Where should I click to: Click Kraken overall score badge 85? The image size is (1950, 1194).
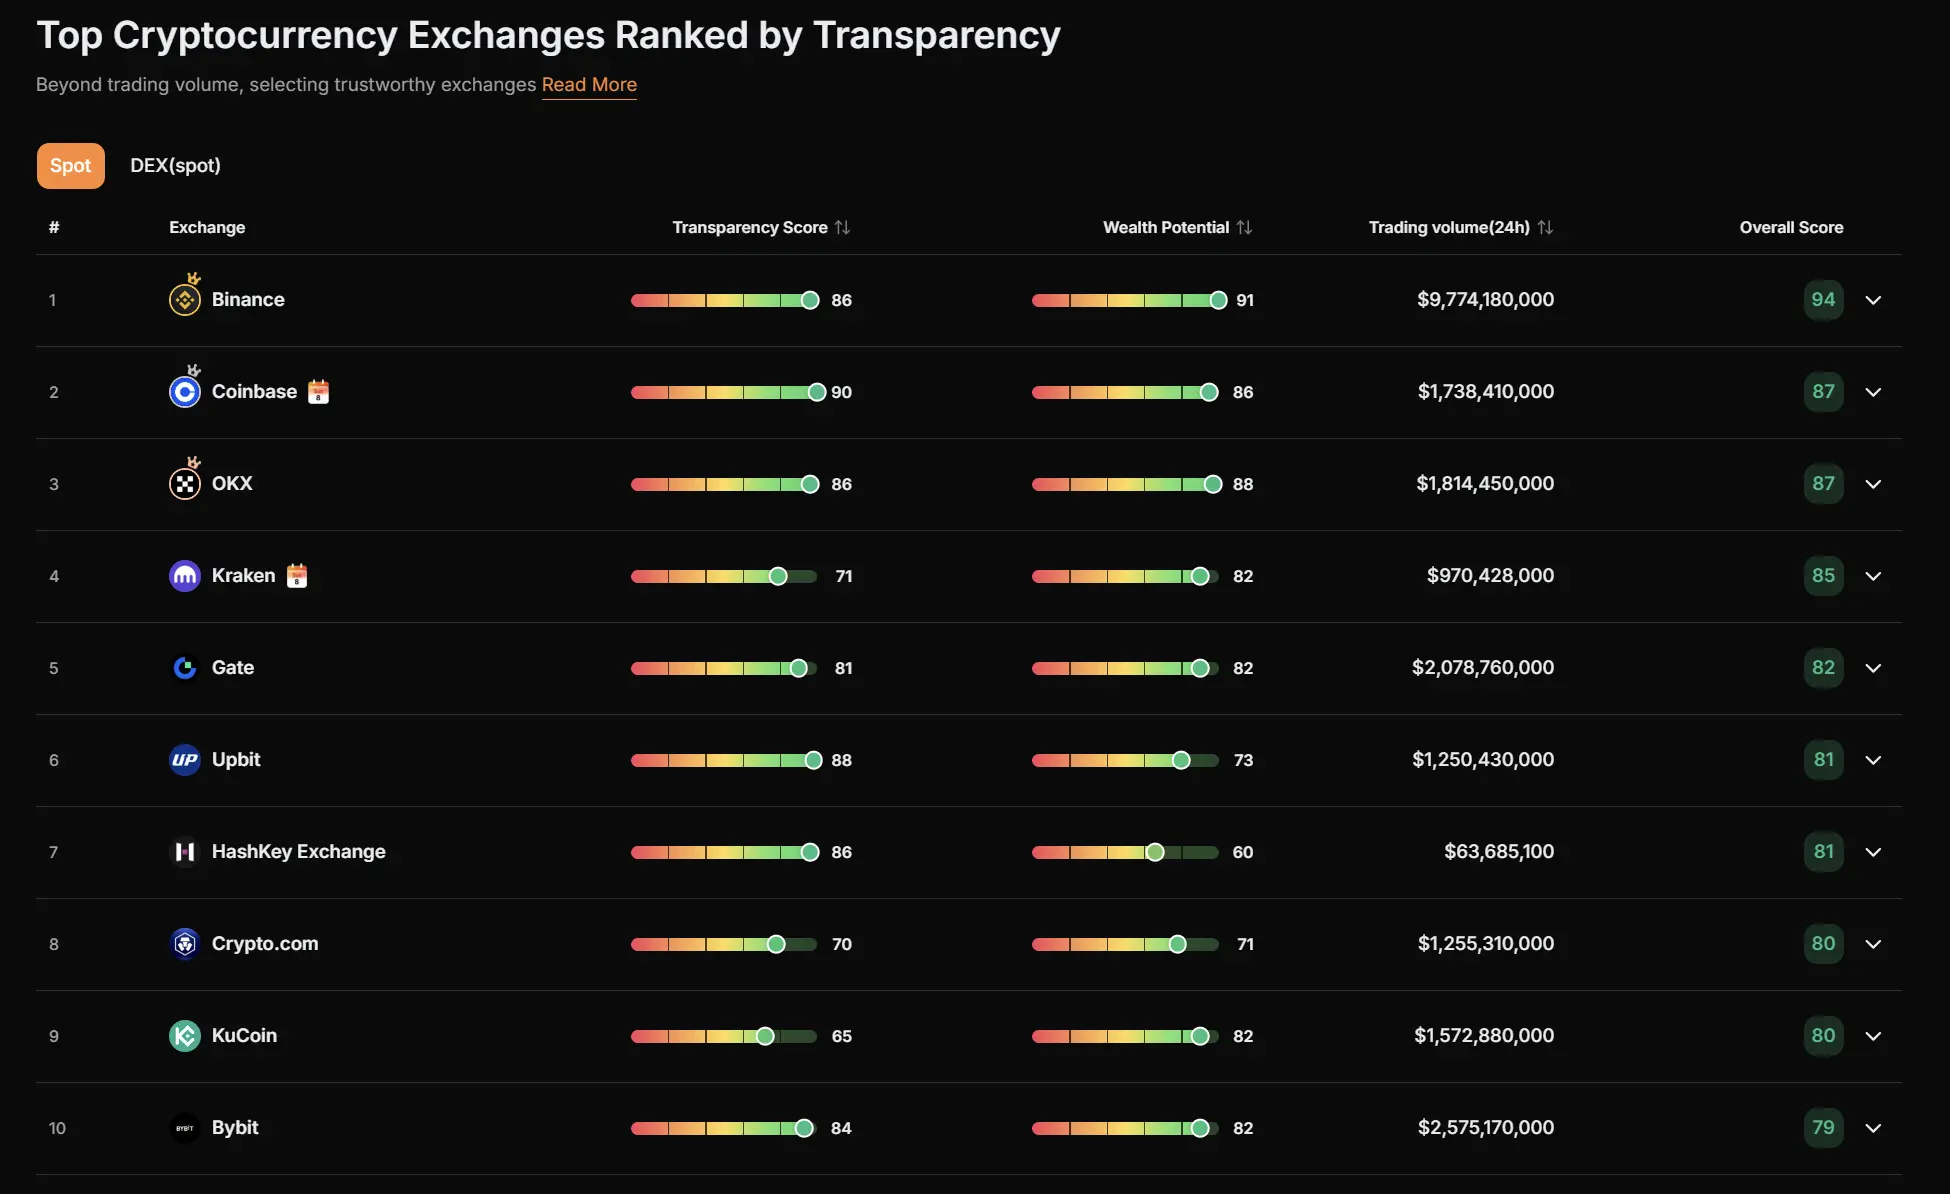pos(1823,576)
